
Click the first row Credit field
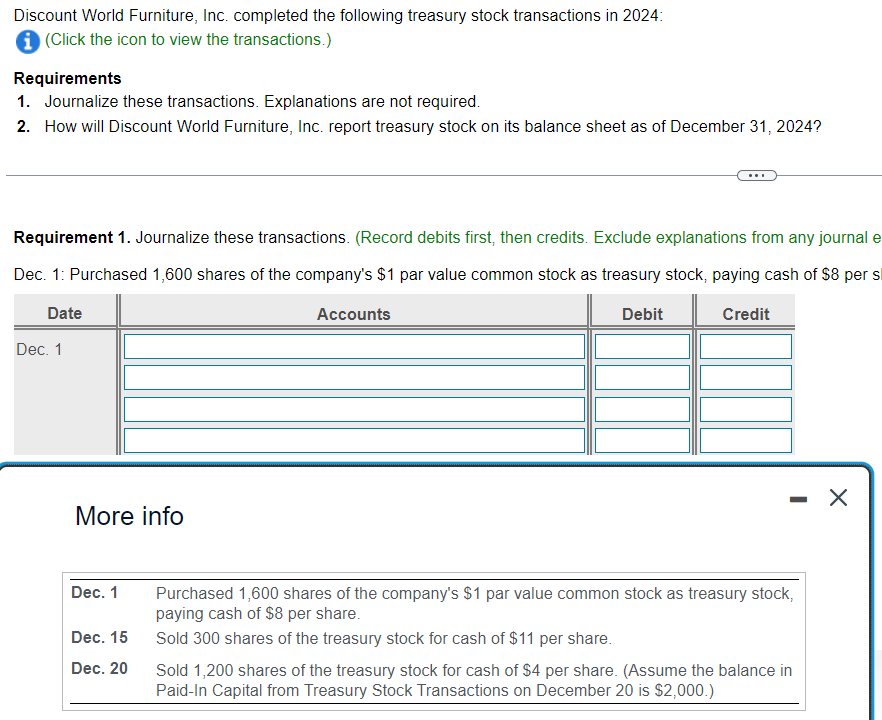click(x=746, y=346)
